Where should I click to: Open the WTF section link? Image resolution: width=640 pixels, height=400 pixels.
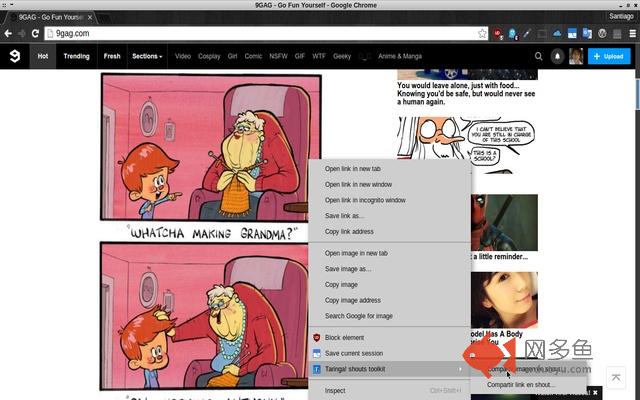pos(319,56)
